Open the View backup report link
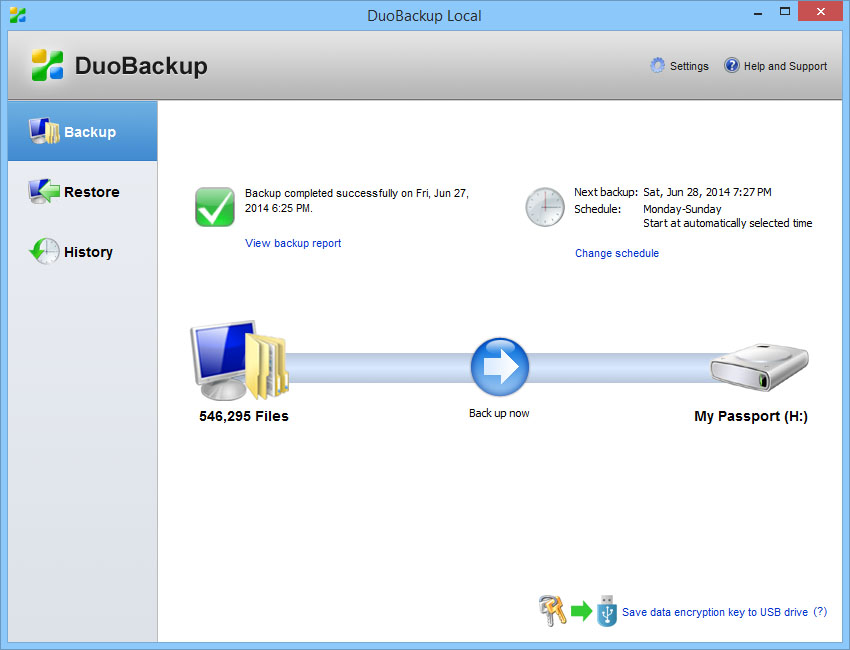This screenshot has width=850, height=650. (293, 243)
